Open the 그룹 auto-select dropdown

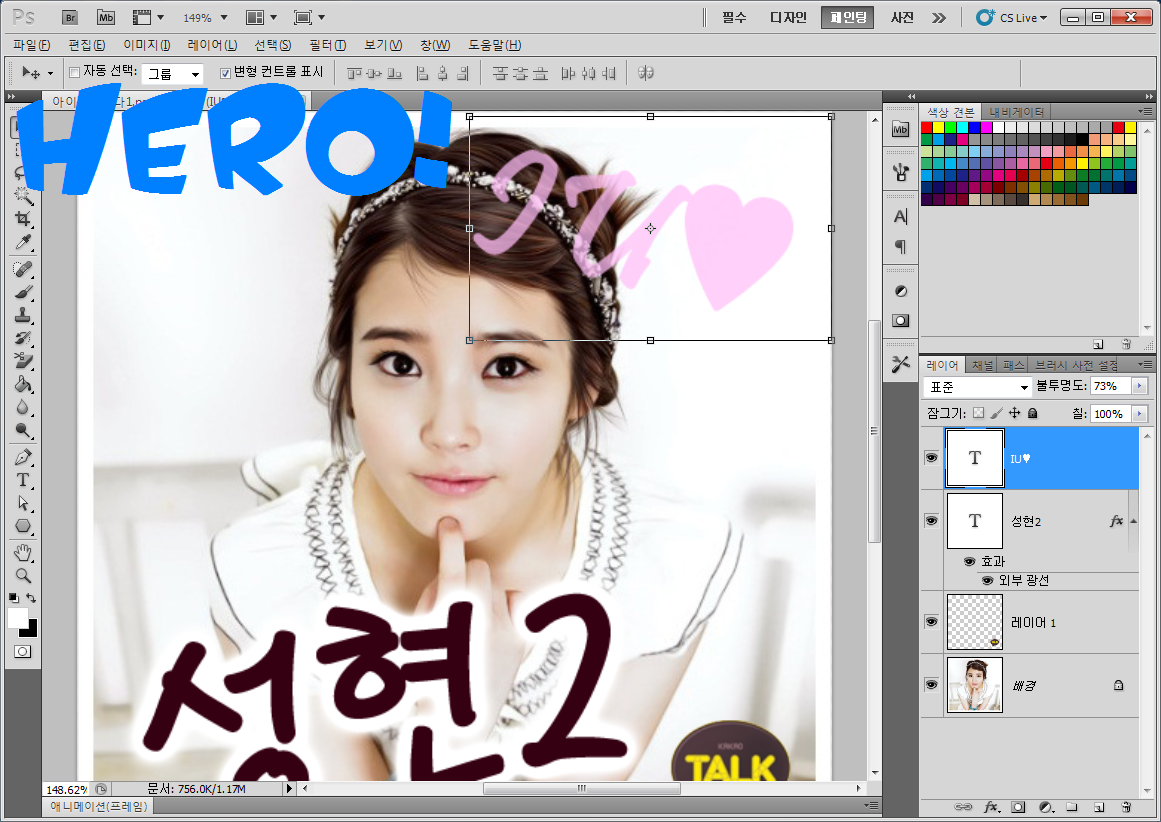173,73
